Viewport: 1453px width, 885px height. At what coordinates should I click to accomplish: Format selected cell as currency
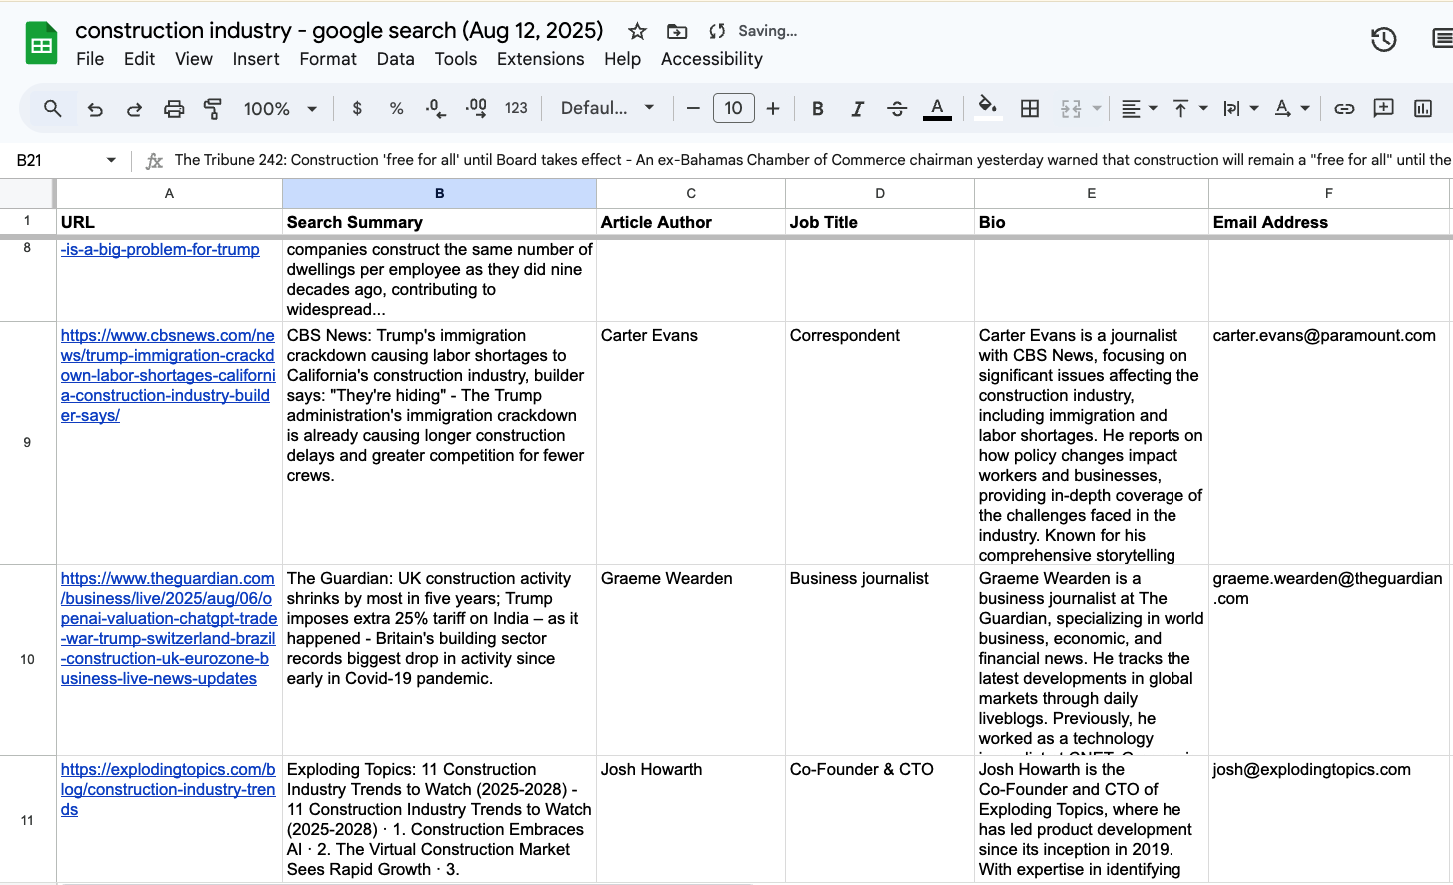coord(356,107)
